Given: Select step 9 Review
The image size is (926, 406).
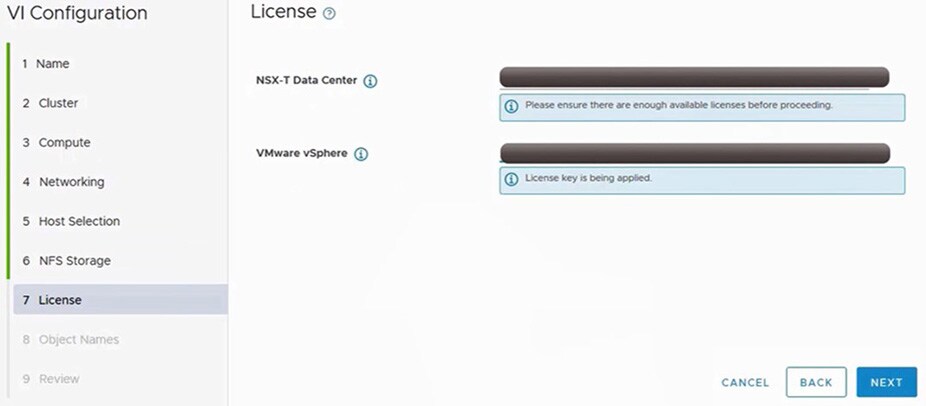Looking at the screenshot, I should point(59,379).
